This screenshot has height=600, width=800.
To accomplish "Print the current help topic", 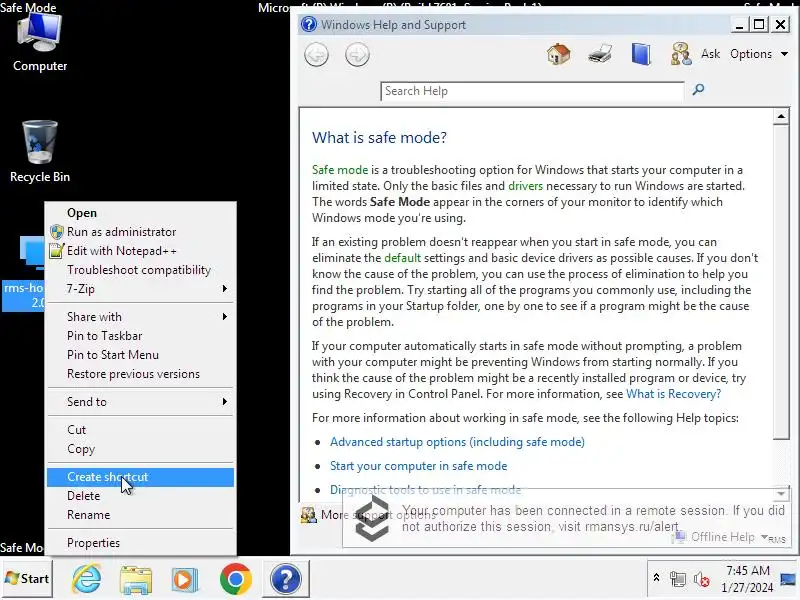I will (x=600, y=54).
